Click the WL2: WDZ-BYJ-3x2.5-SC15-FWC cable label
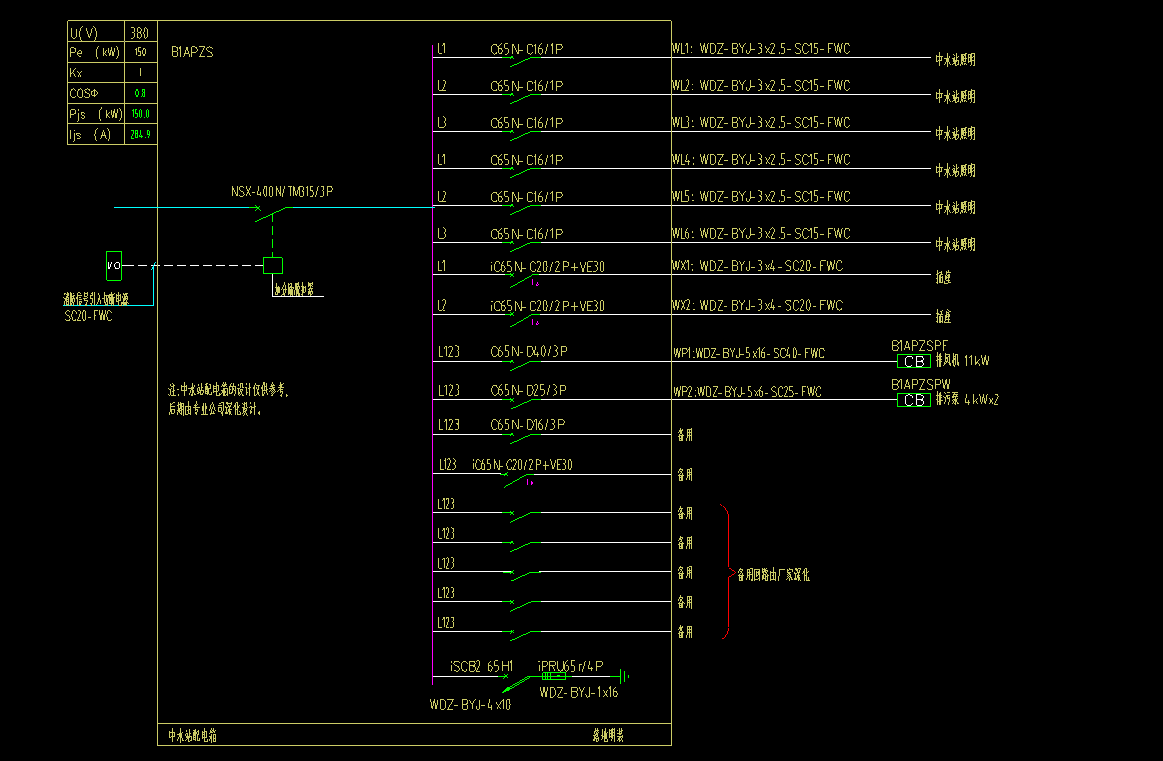The height and width of the screenshot is (761, 1163). (761, 85)
